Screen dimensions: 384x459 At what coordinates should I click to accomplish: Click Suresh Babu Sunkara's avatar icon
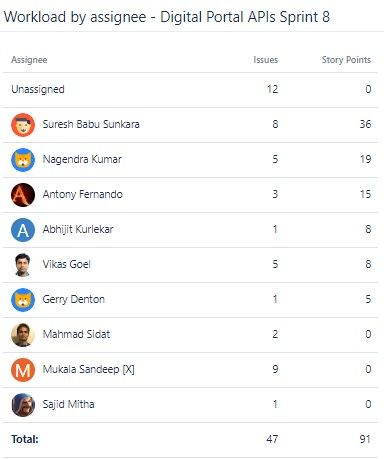point(23,125)
